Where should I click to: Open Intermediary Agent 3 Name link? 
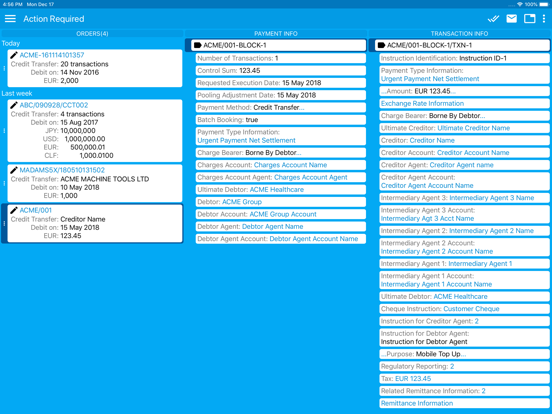492,198
